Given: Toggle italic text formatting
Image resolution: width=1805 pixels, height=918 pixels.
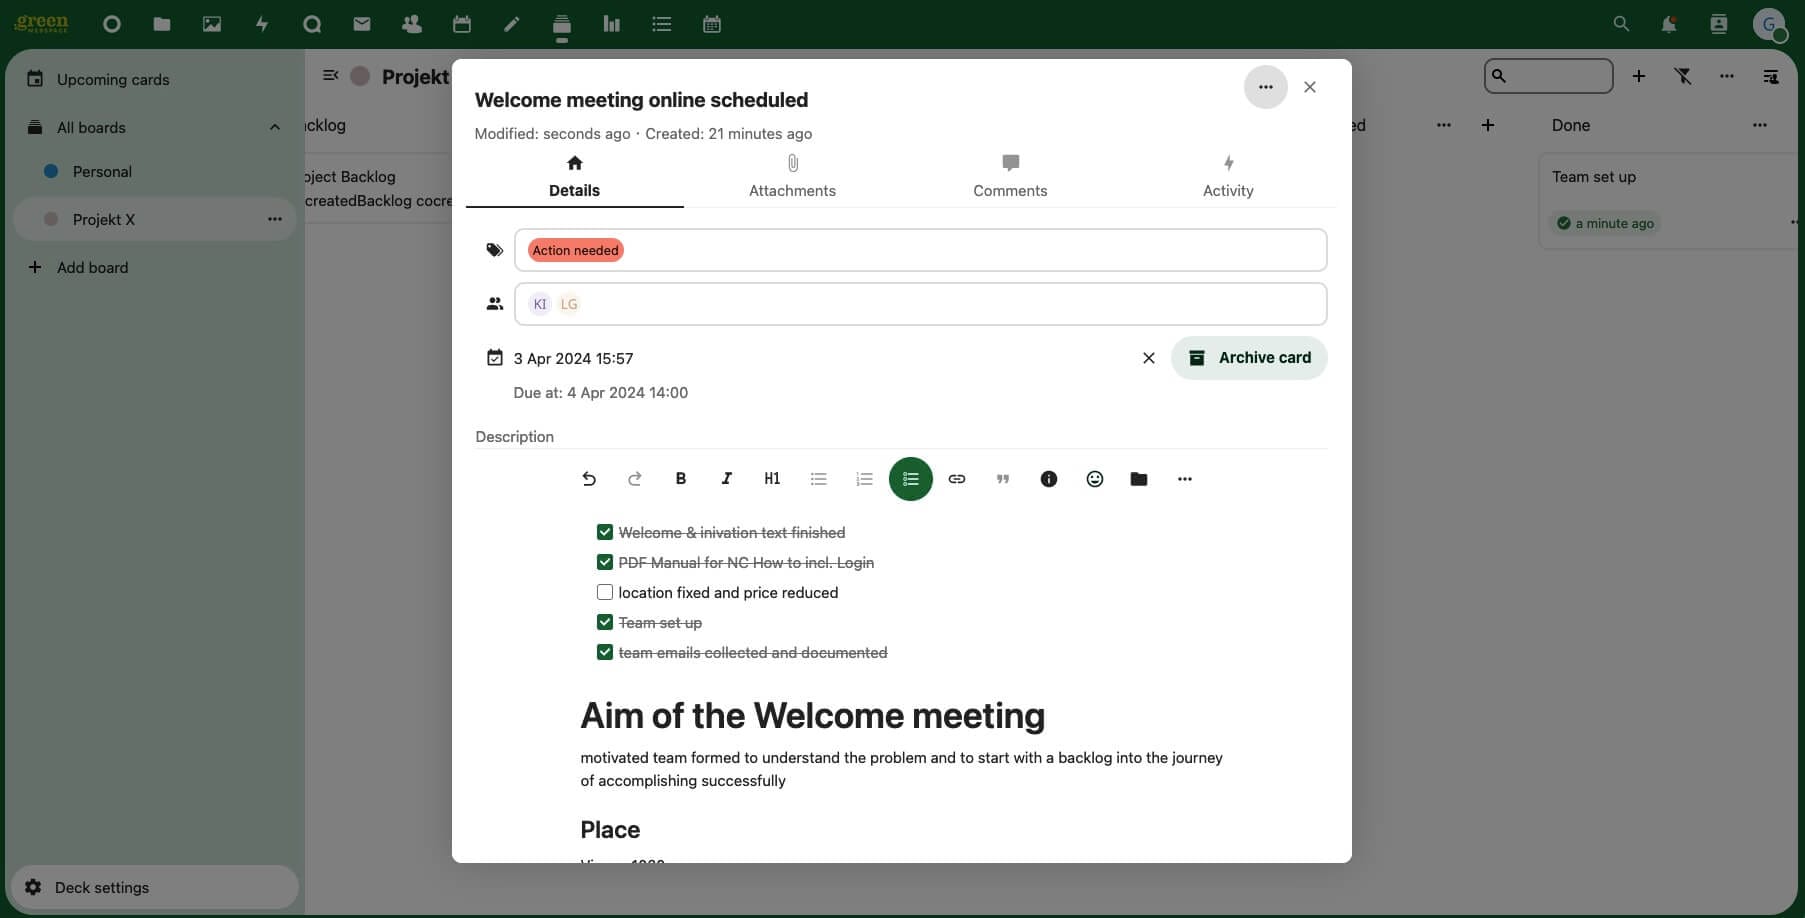Looking at the screenshot, I should [x=726, y=479].
